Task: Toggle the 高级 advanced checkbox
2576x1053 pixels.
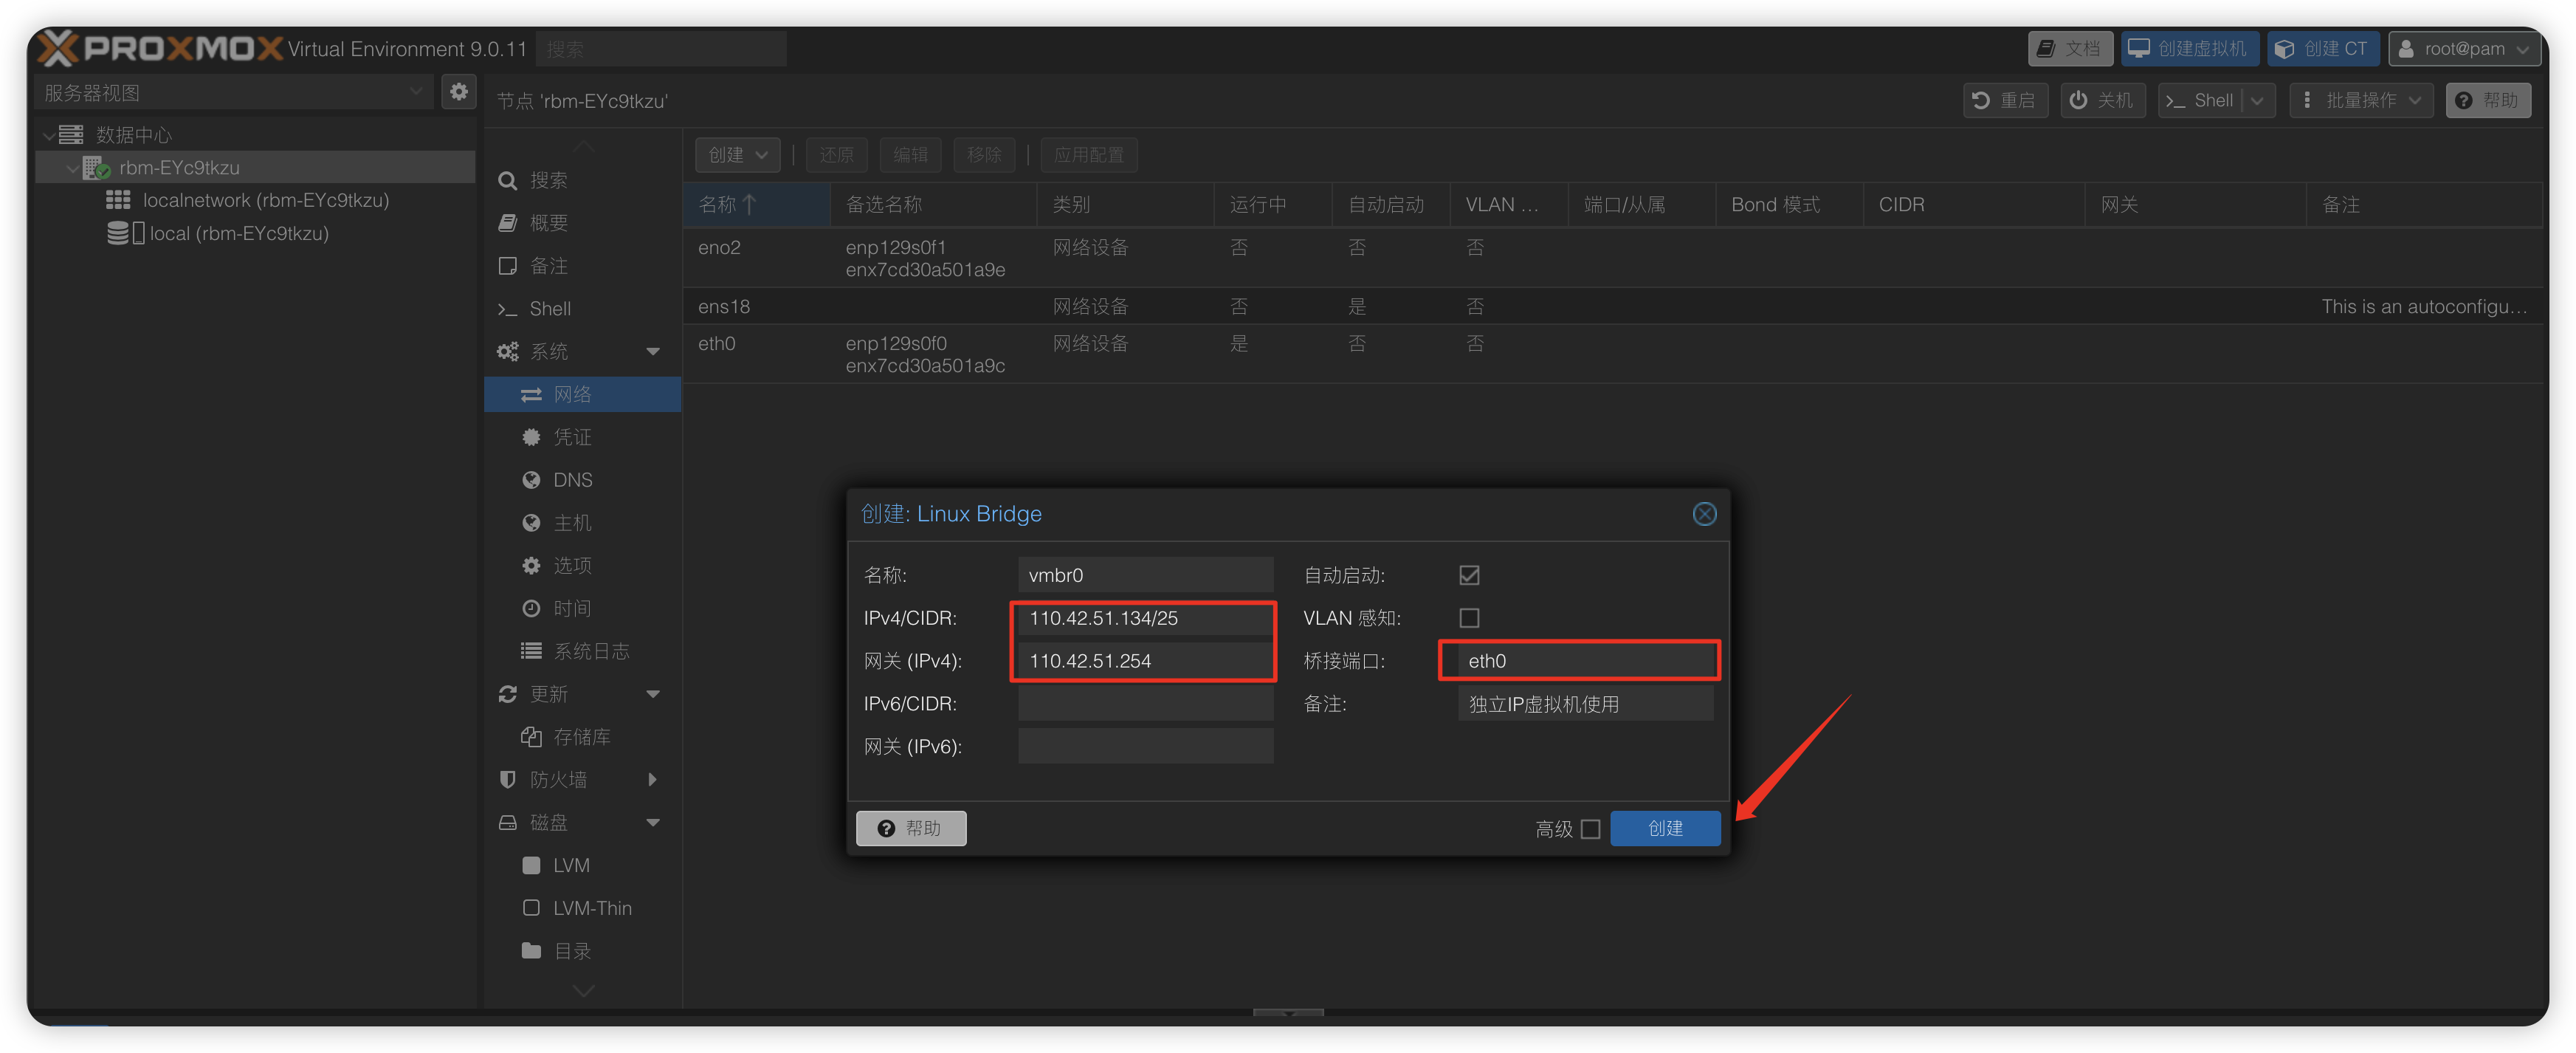Action: tap(1590, 829)
